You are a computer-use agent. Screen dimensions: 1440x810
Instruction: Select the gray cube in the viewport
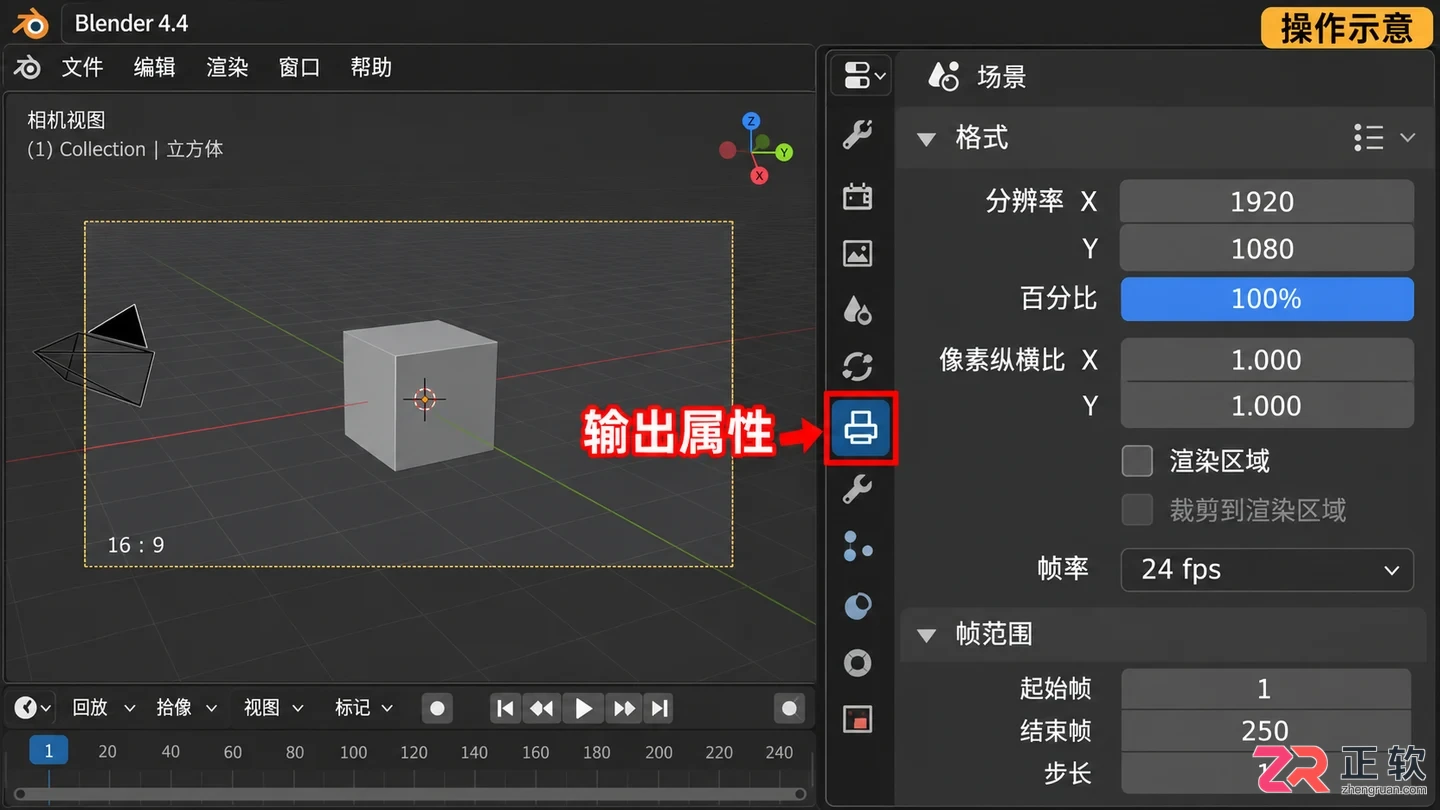pyautogui.click(x=420, y=395)
